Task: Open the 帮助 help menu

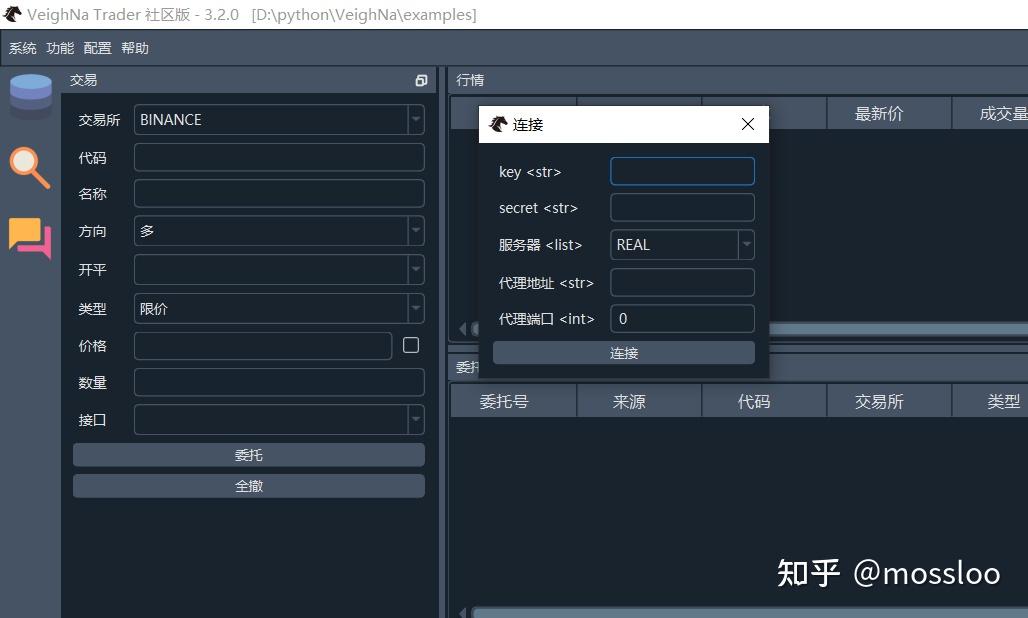Action: pos(135,47)
